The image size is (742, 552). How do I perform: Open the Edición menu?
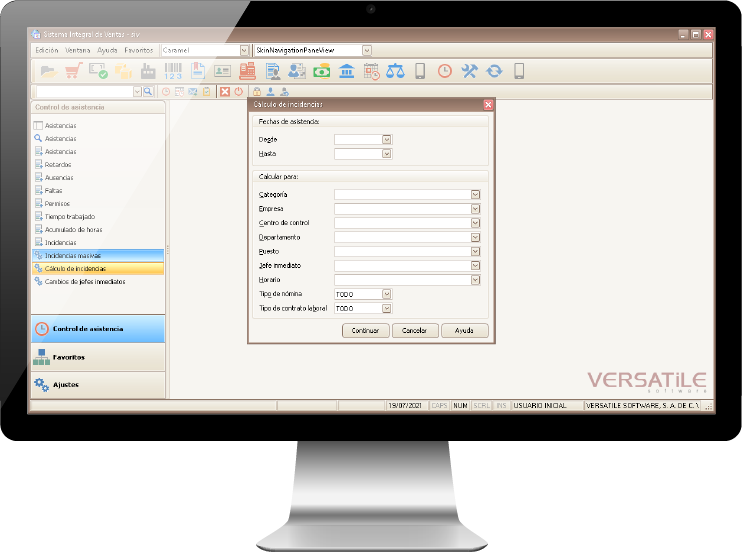click(x=47, y=50)
